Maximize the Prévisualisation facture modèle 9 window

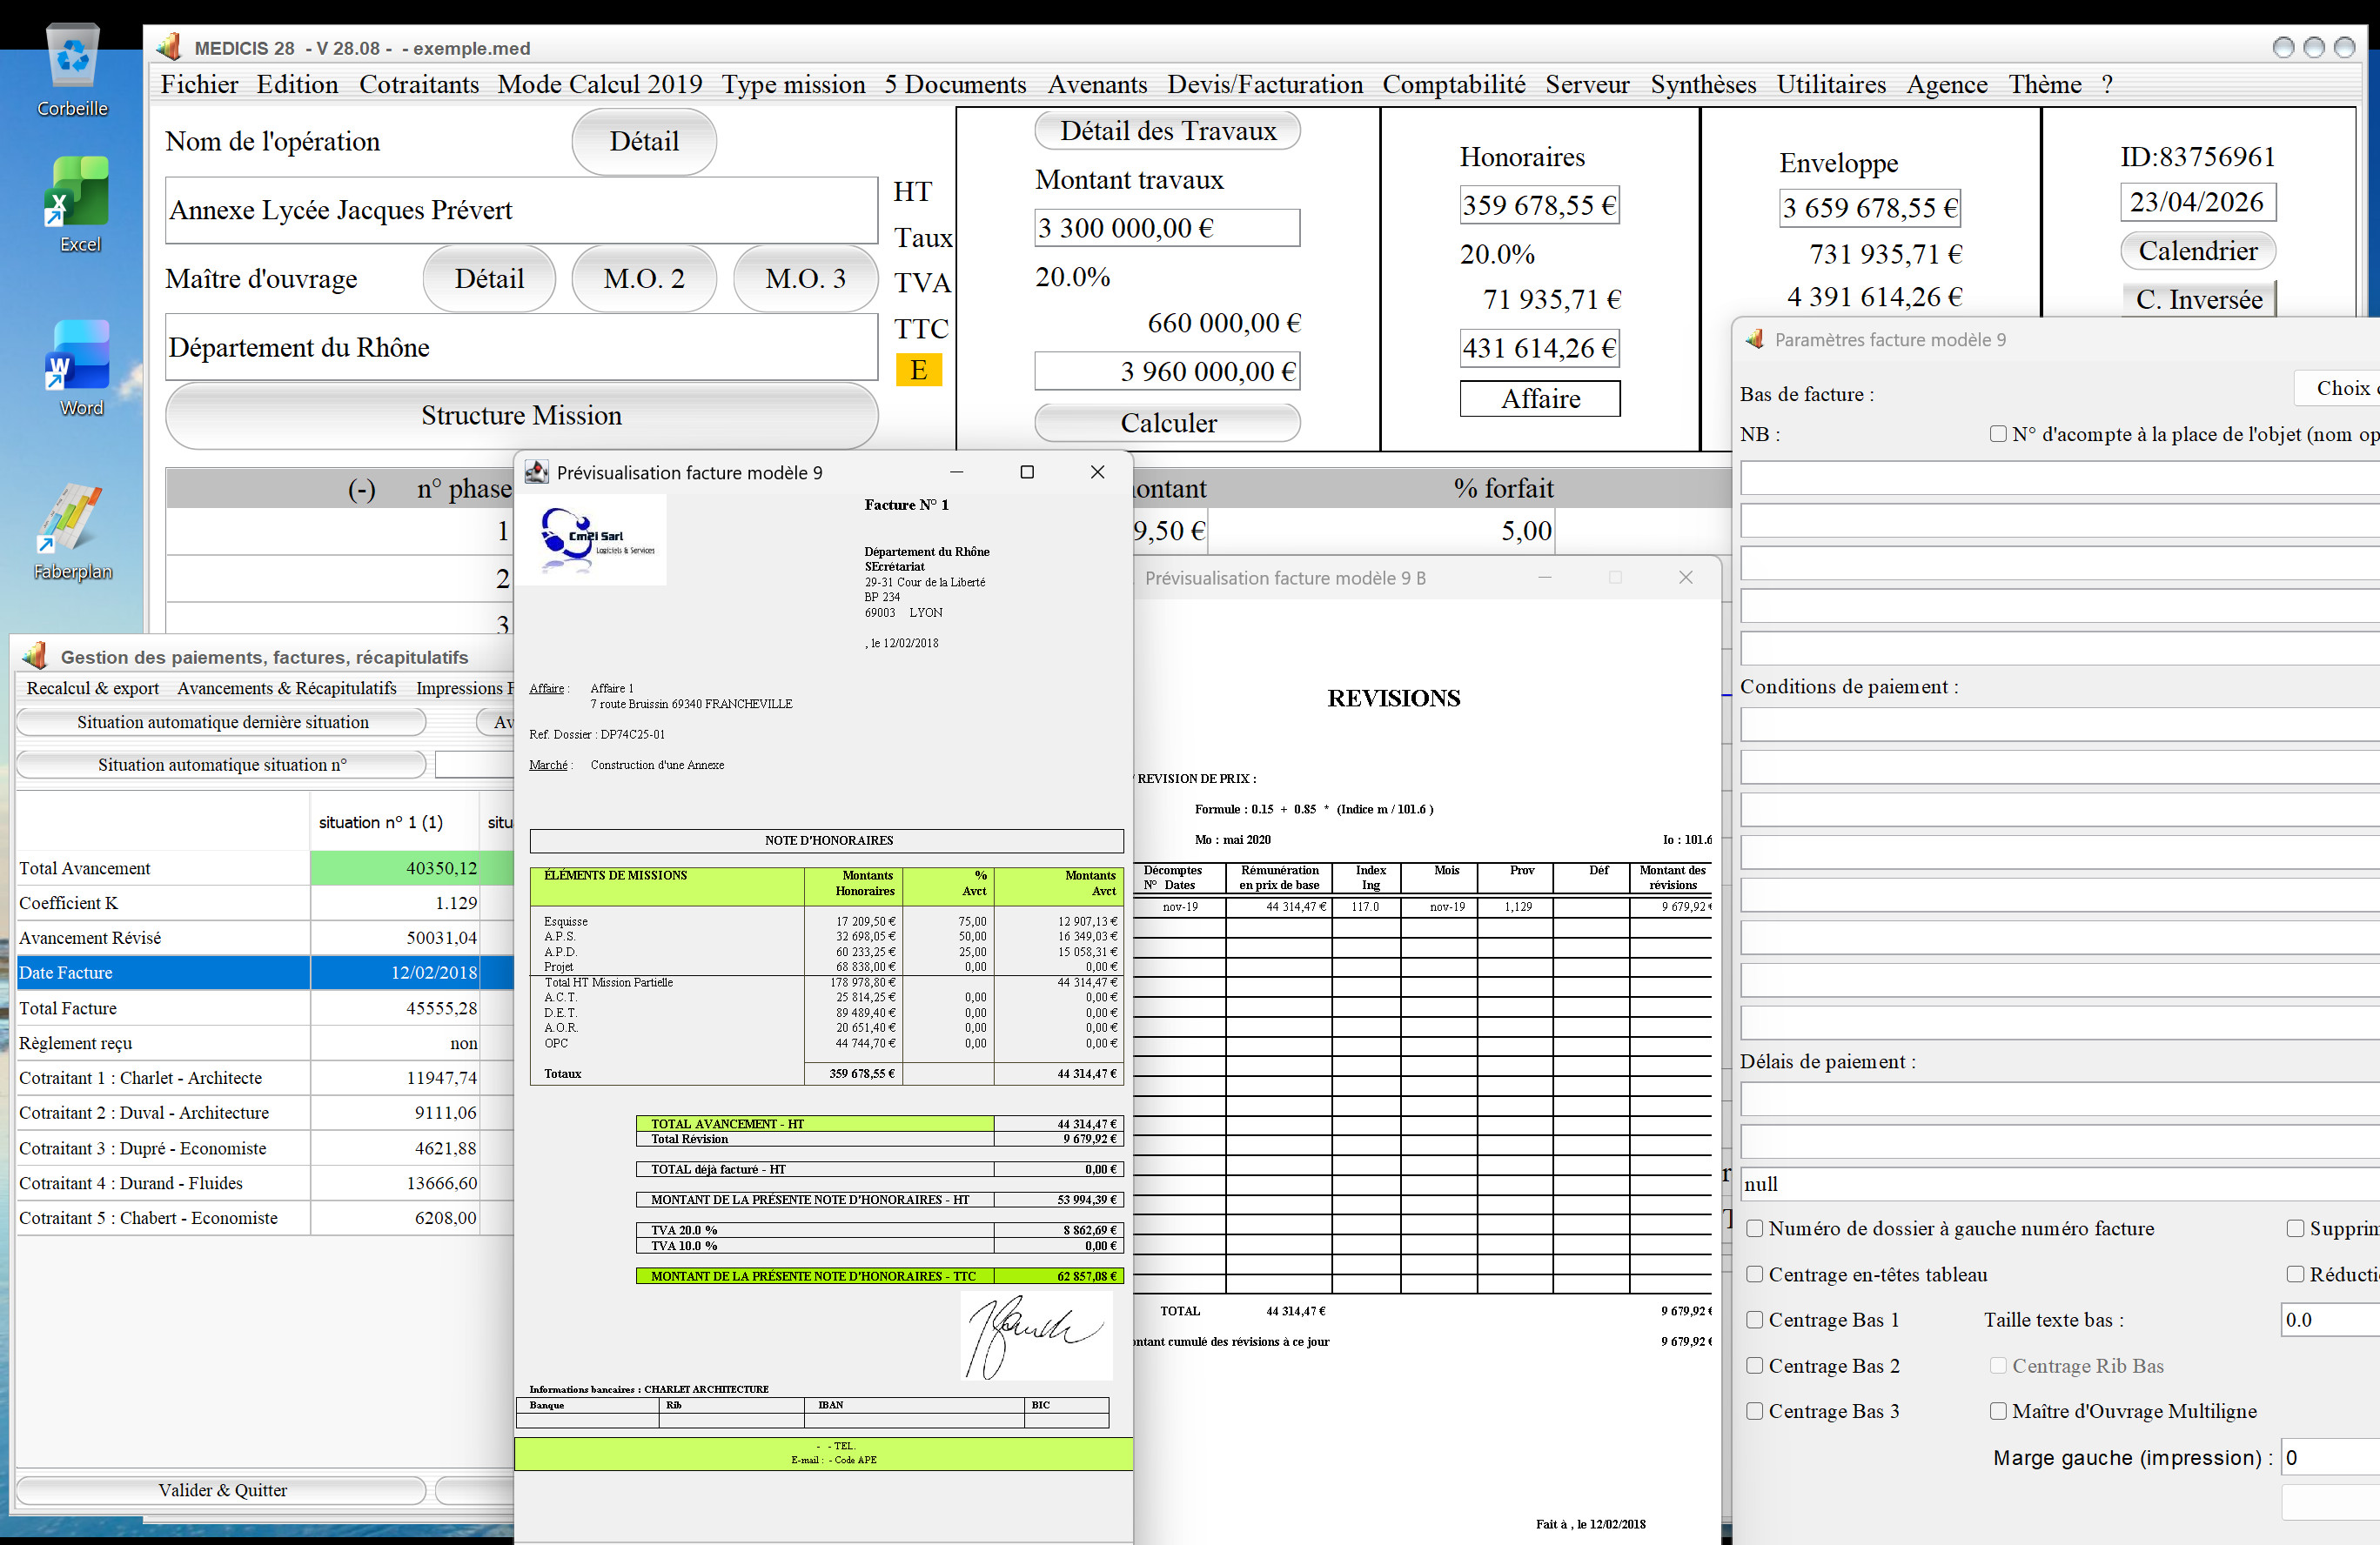coord(1026,472)
